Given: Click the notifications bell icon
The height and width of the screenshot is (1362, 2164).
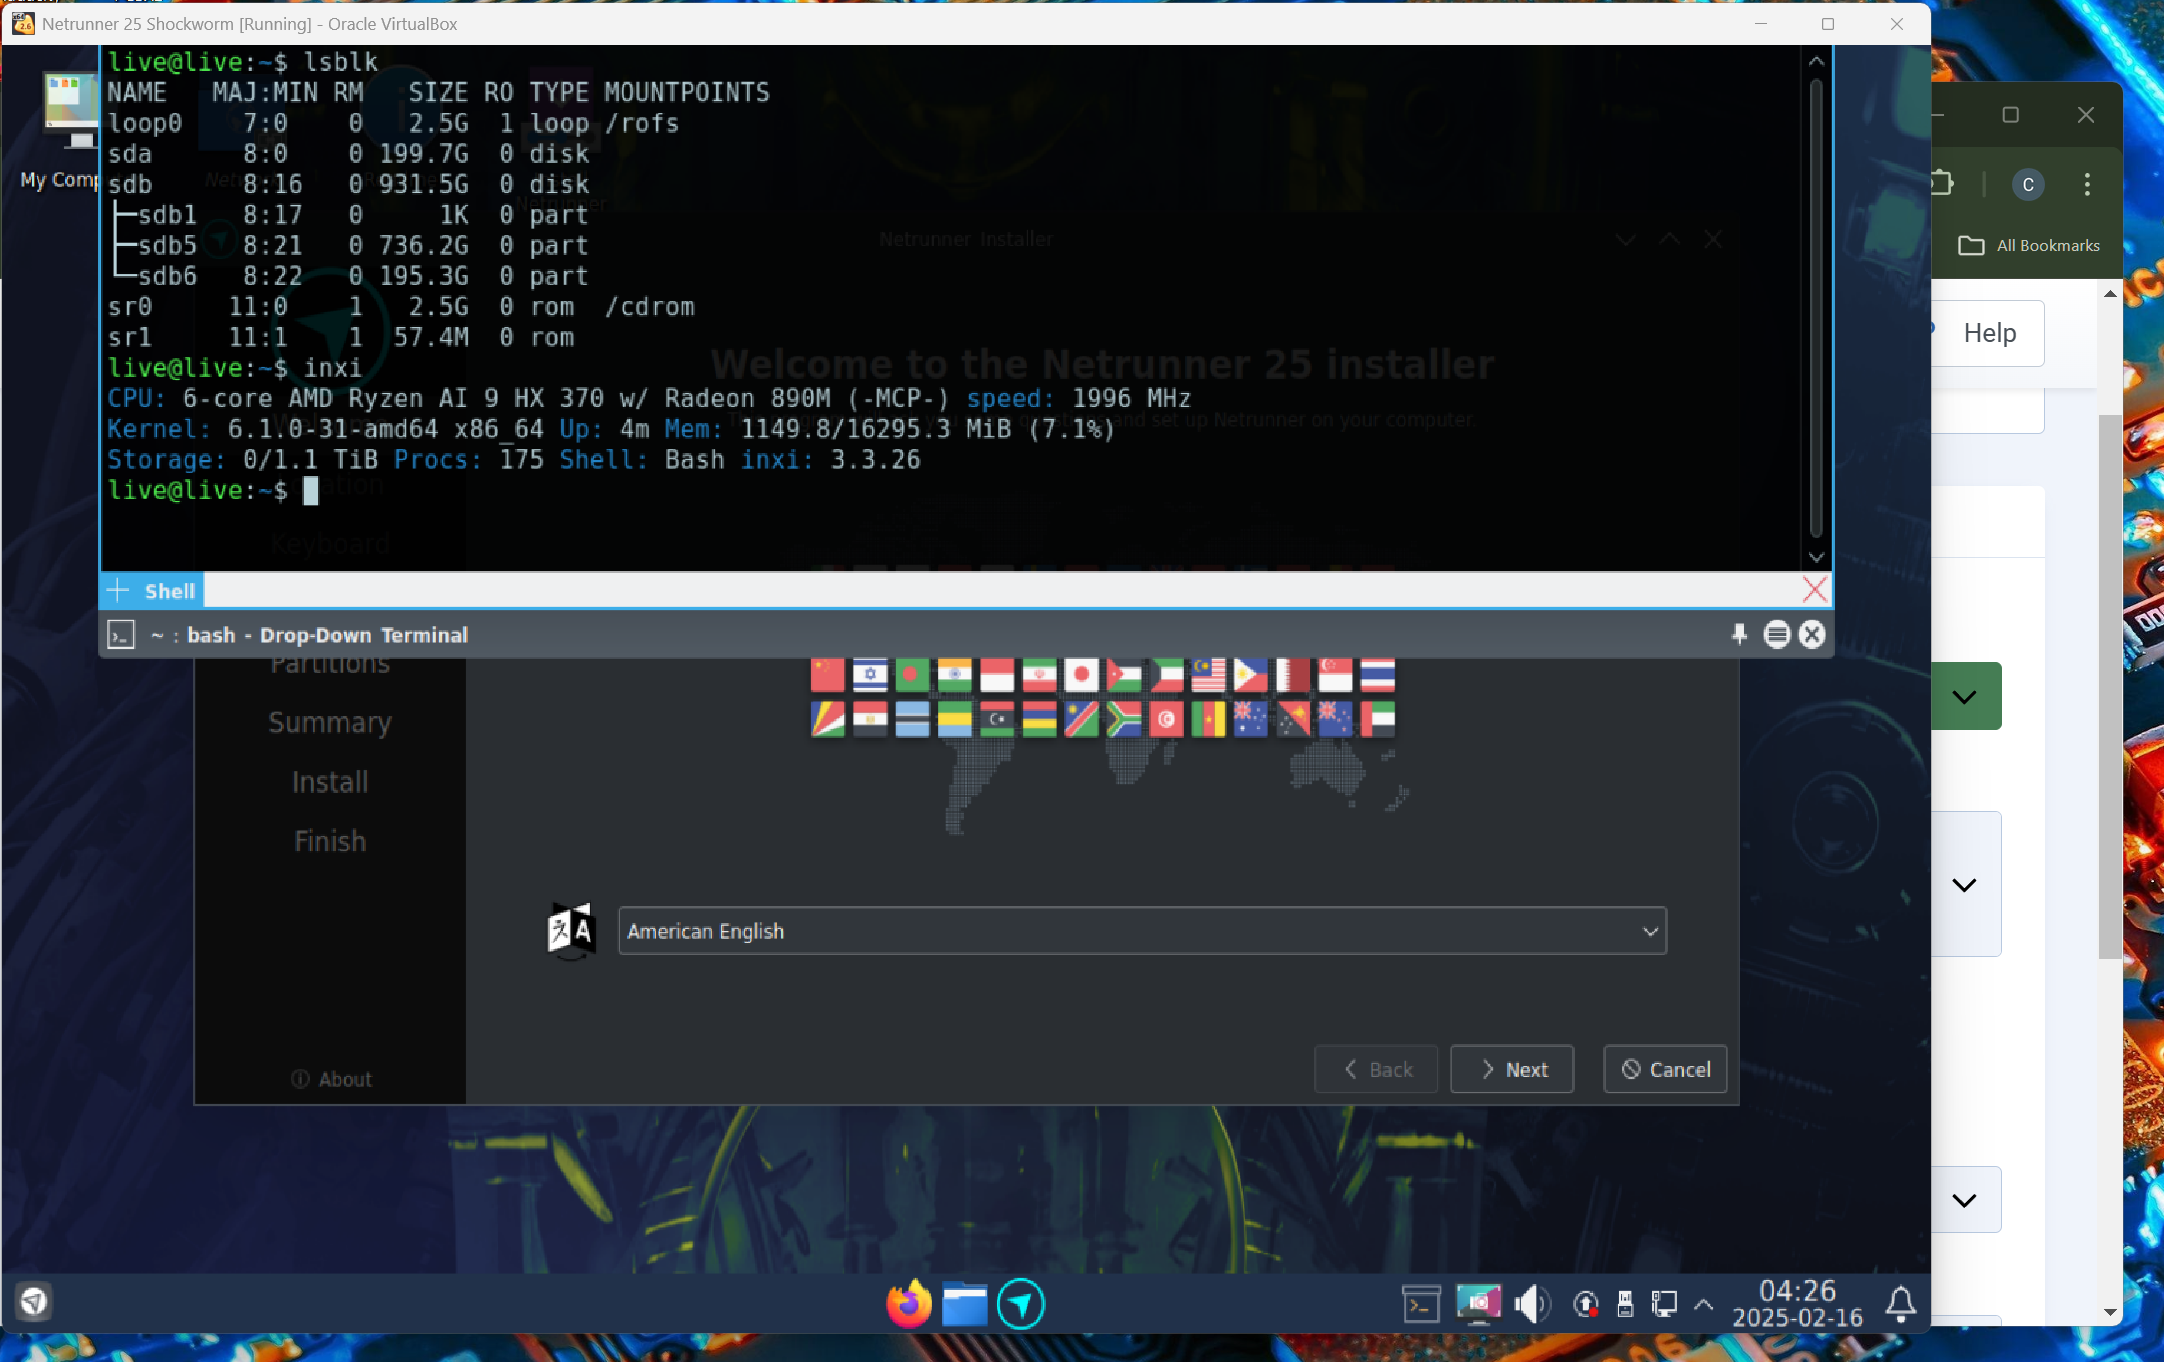Looking at the screenshot, I should tap(1900, 1304).
